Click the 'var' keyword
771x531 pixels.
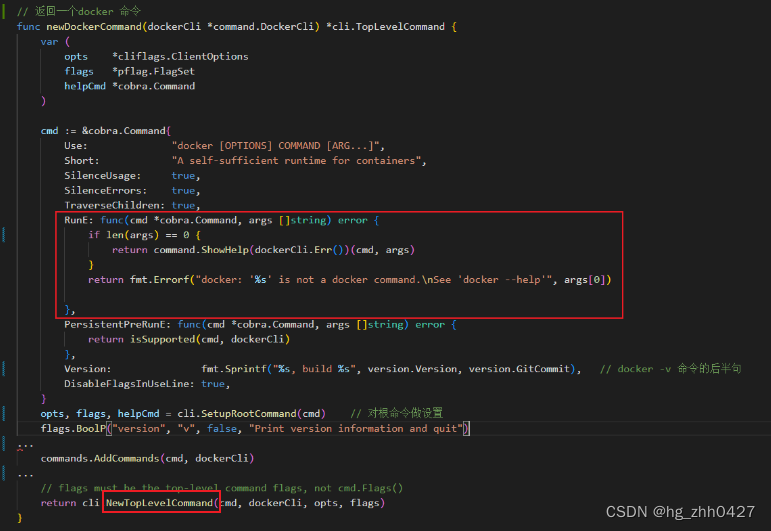[x=49, y=42]
